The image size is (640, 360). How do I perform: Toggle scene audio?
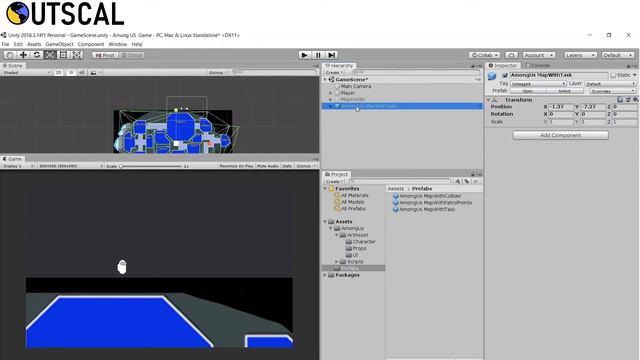coord(82,72)
